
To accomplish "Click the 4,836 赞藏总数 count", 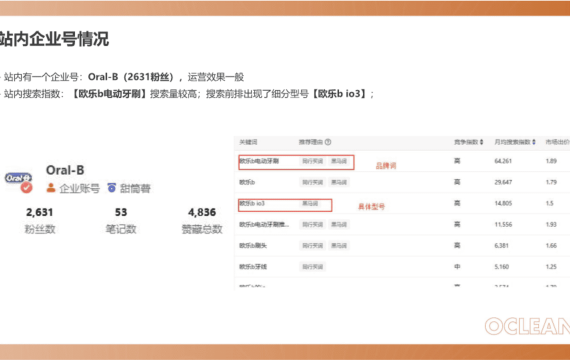I will point(202,212).
